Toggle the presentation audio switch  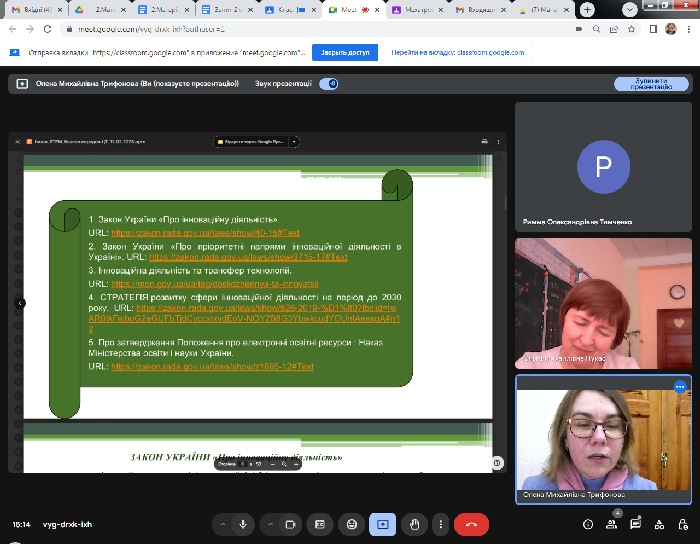[x=328, y=84]
